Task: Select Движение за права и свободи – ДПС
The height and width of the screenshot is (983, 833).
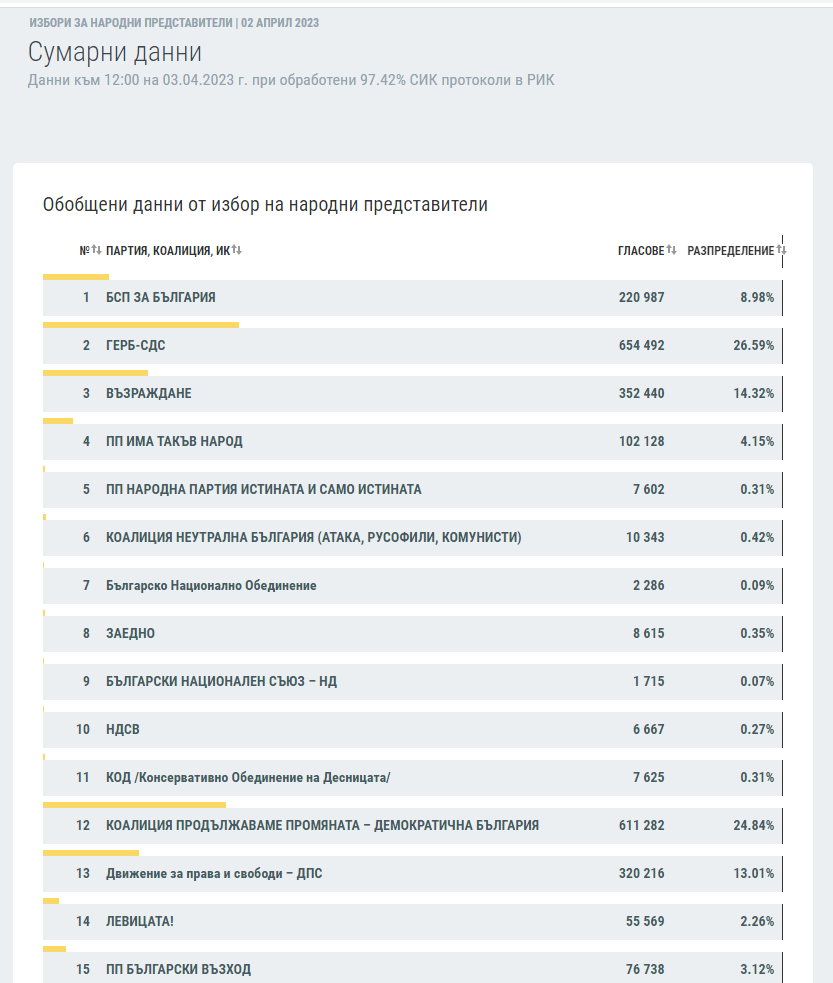Action: point(214,873)
